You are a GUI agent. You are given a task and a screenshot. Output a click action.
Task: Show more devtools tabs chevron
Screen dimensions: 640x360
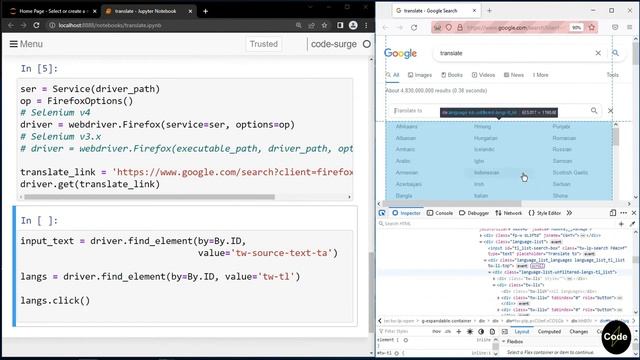(569, 213)
